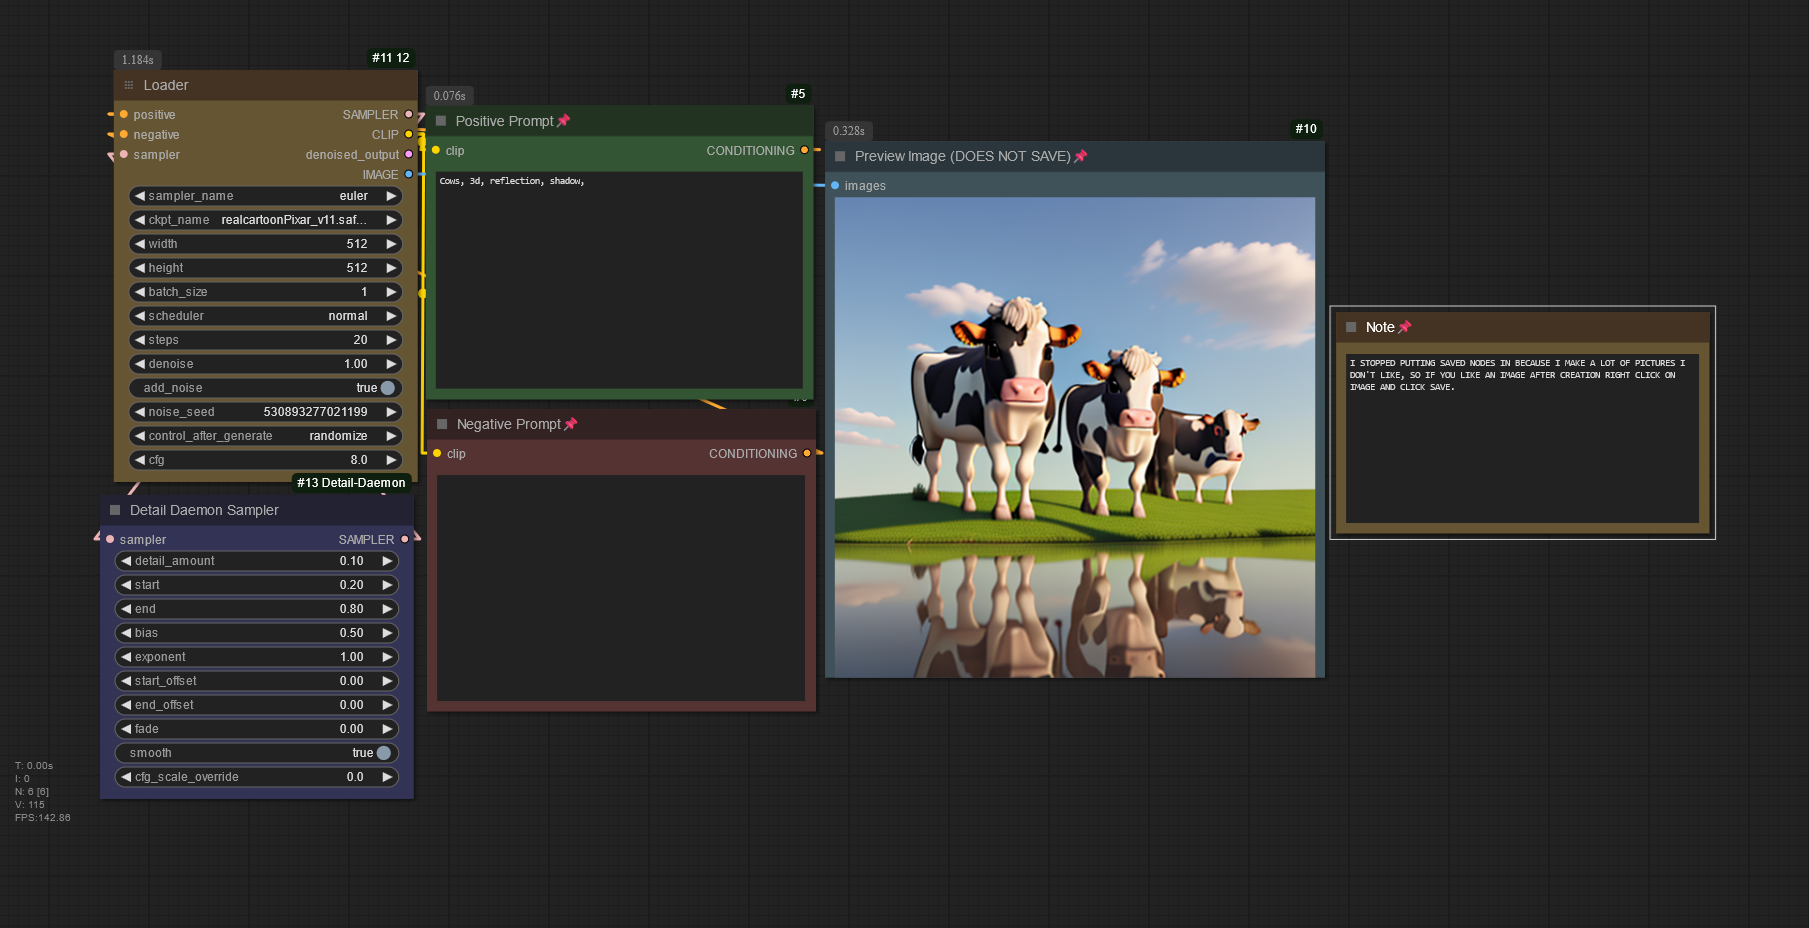Open the control_after_generate randomize dropdown
Screen dimensions: 1809x928
(x=265, y=436)
